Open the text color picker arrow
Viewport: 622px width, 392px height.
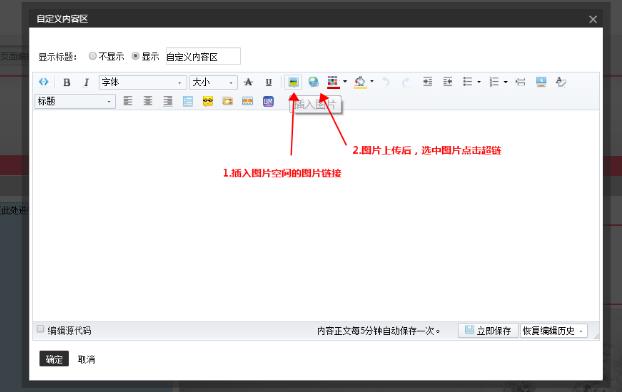pos(345,82)
